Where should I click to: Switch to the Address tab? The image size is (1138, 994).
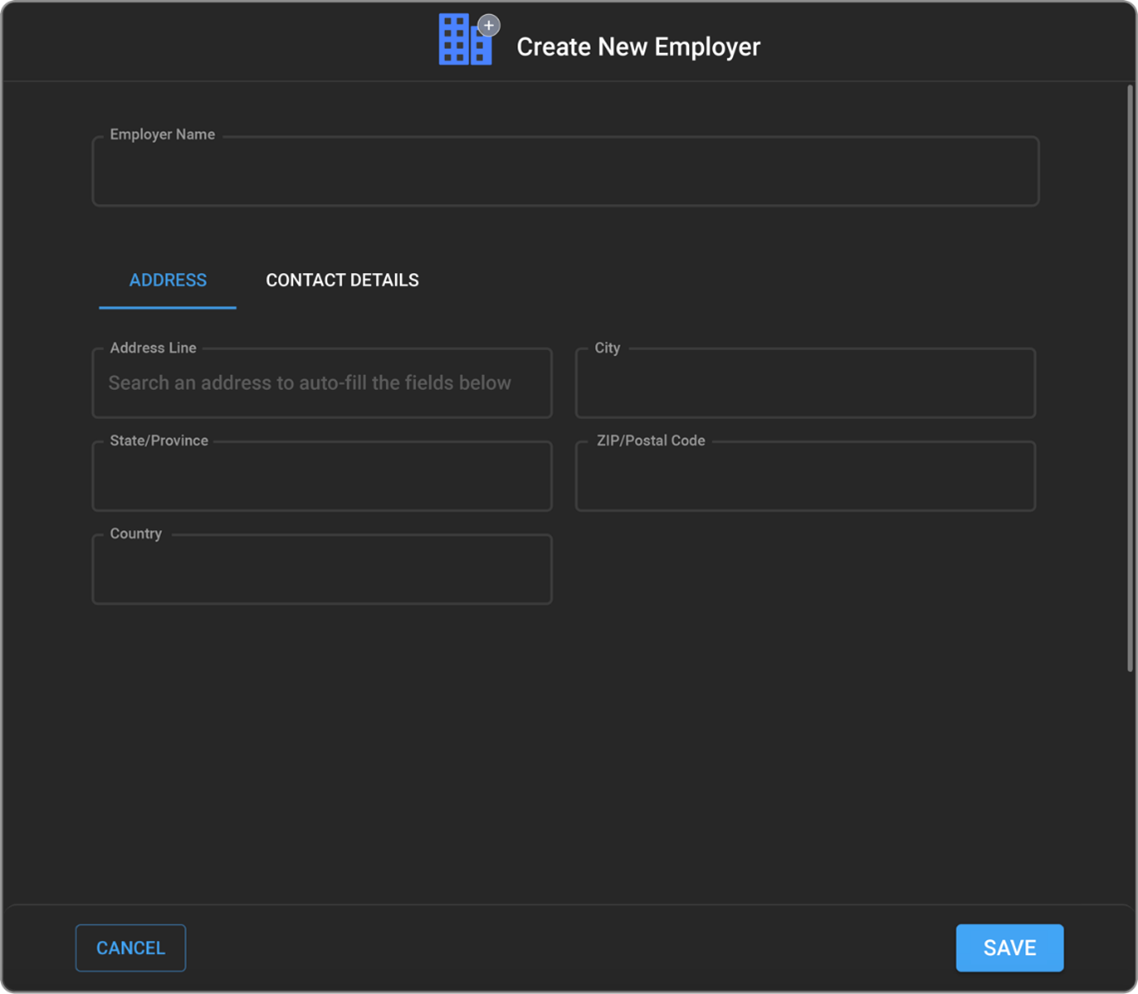click(x=168, y=280)
